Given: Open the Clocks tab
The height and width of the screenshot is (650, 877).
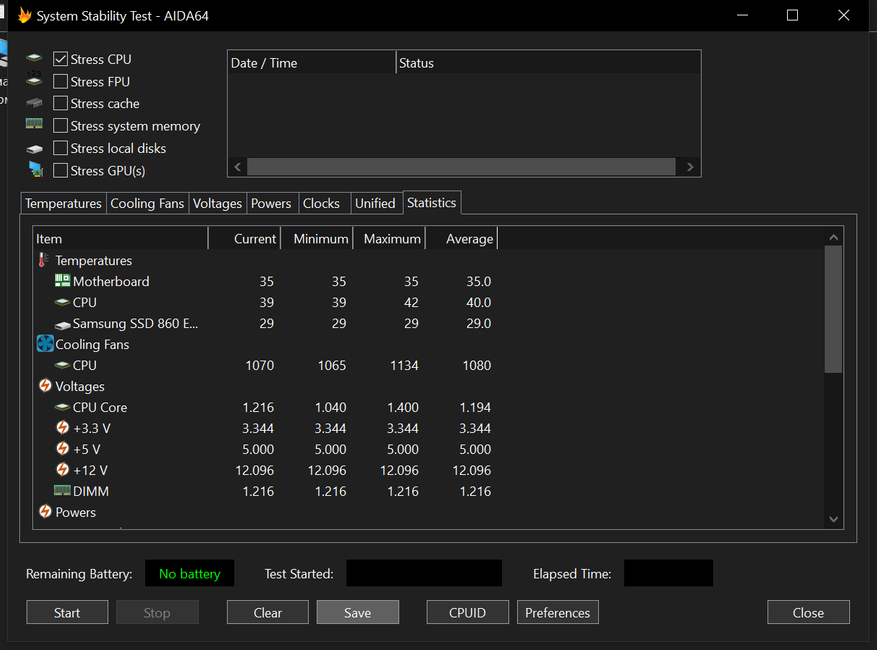Looking at the screenshot, I should 321,203.
